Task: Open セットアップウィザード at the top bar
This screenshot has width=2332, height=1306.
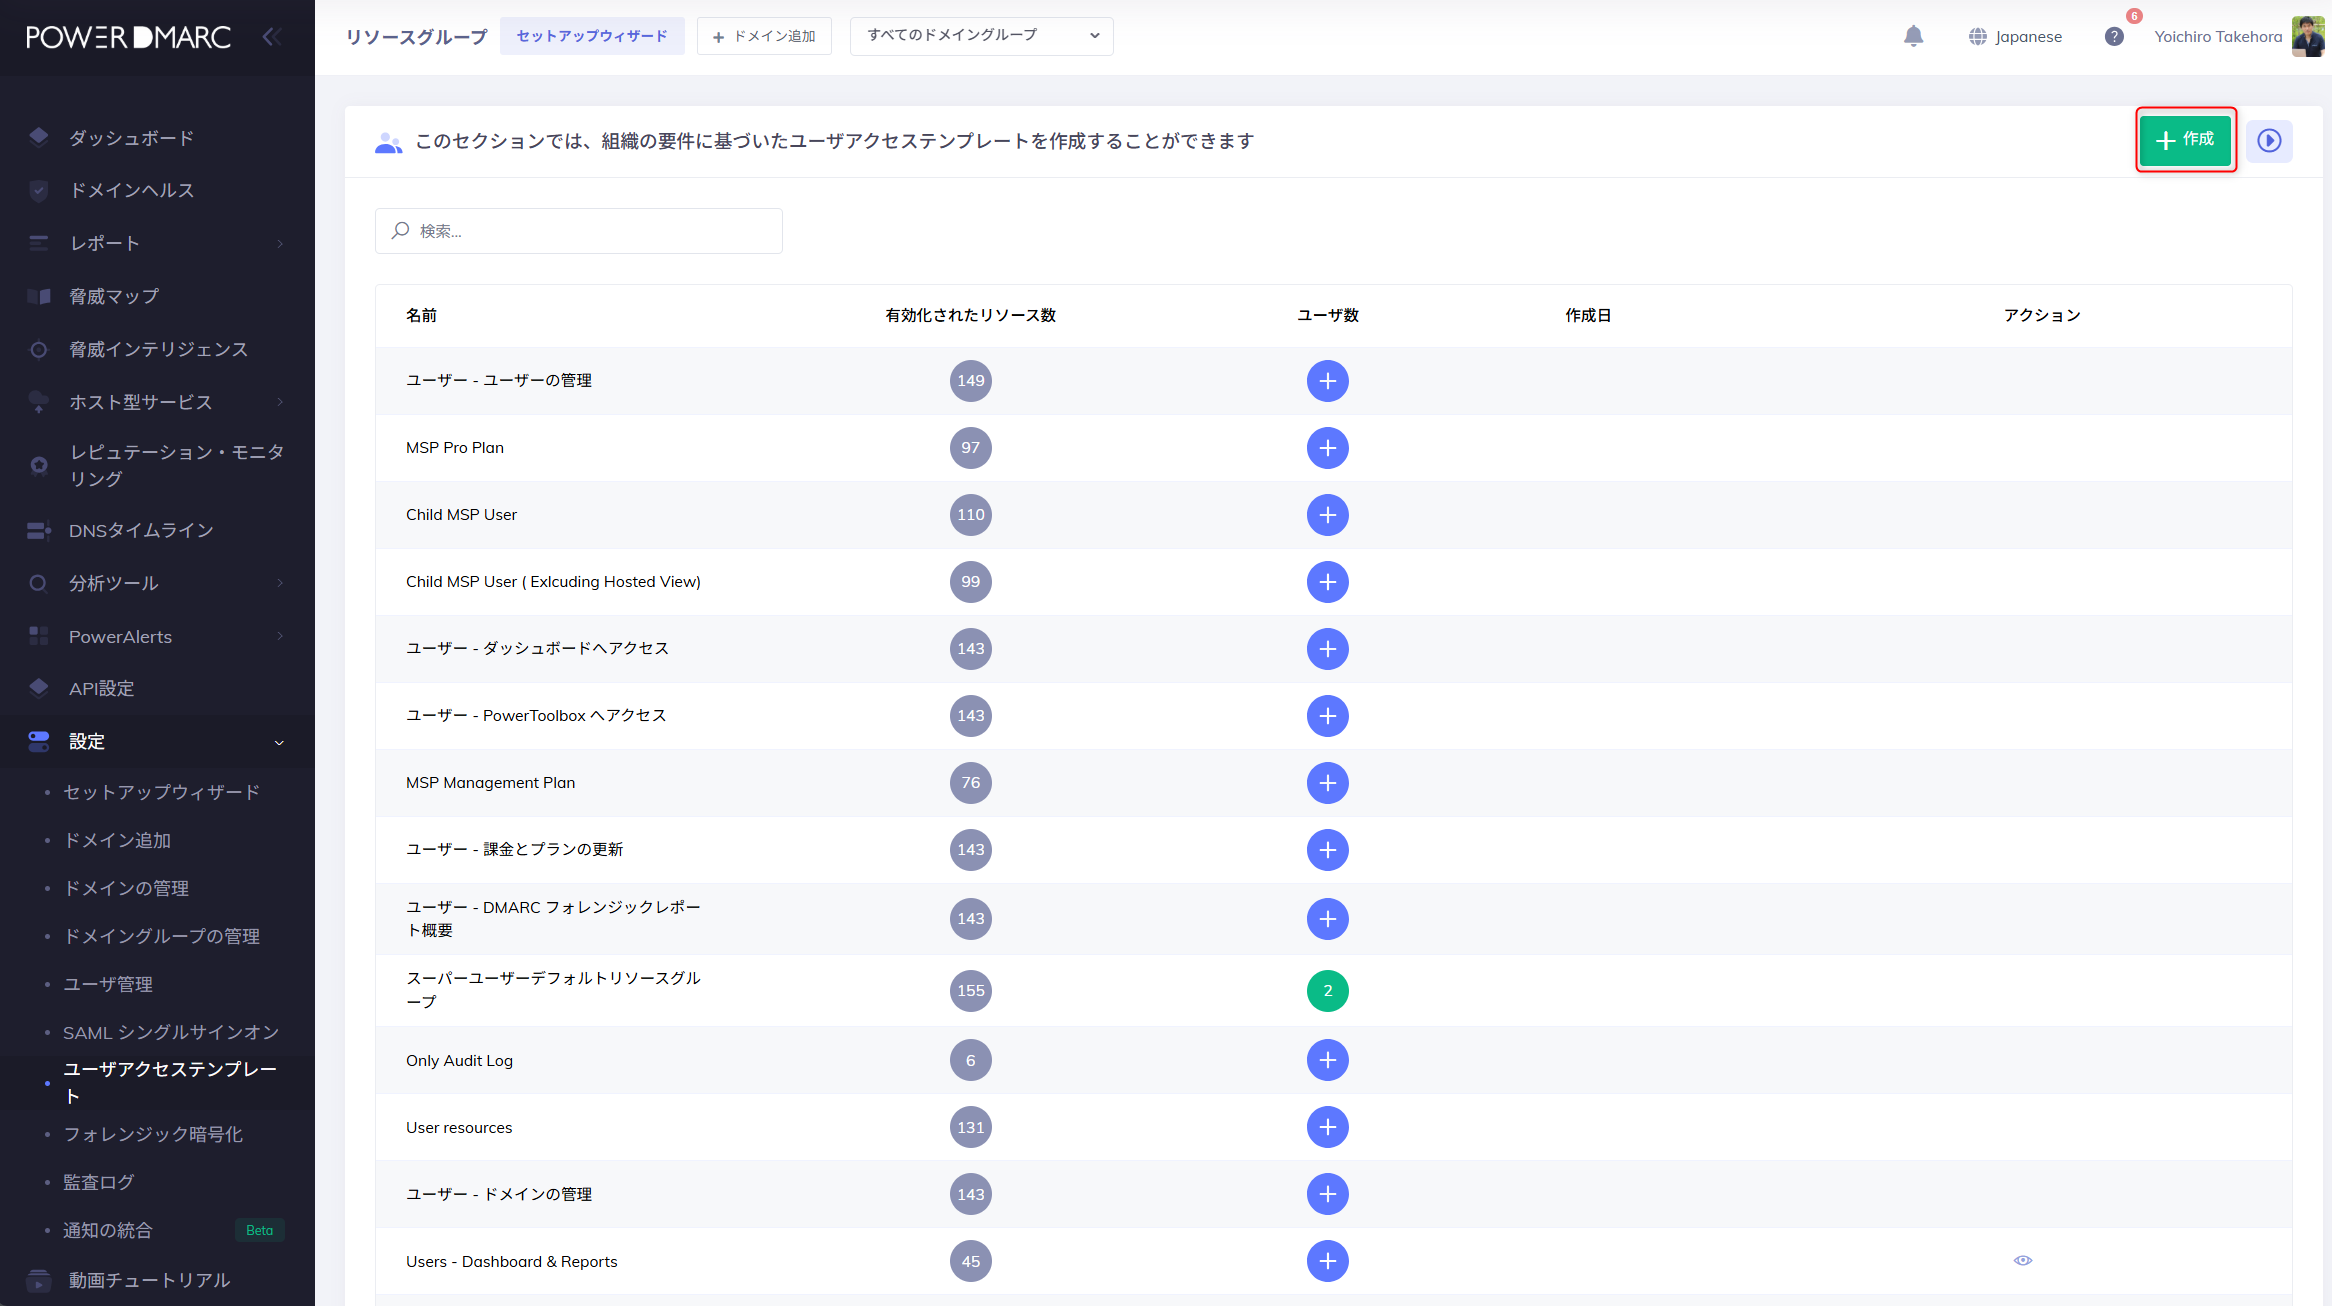Action: (x=592, y=35)
